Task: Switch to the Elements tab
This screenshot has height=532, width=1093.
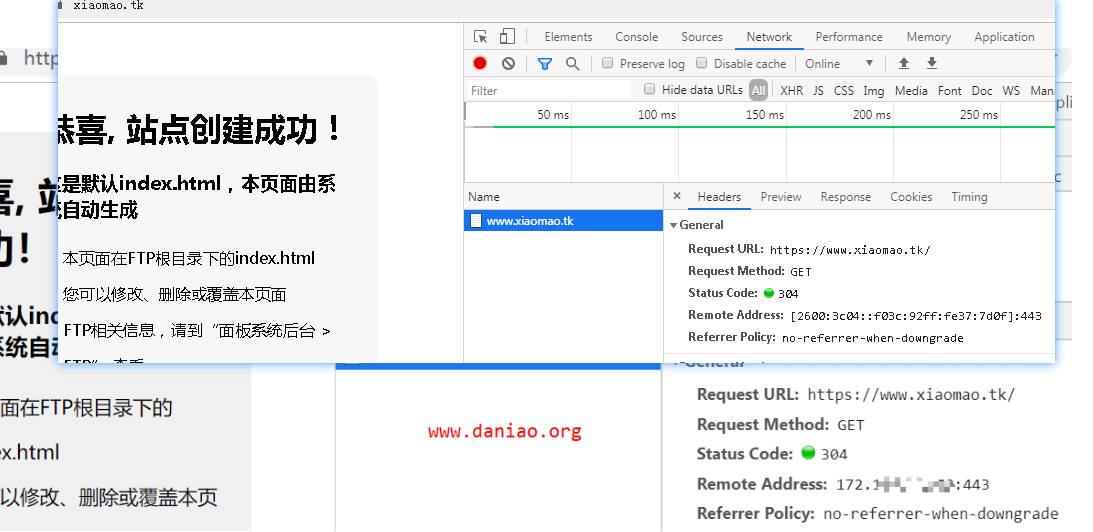Action: (568, 37)
